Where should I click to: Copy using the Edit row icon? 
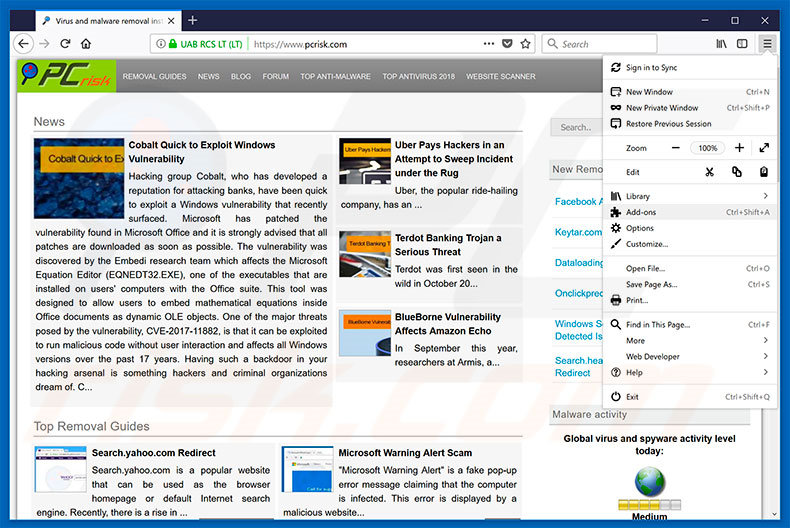pyautogui.click(x=736, y=172)
